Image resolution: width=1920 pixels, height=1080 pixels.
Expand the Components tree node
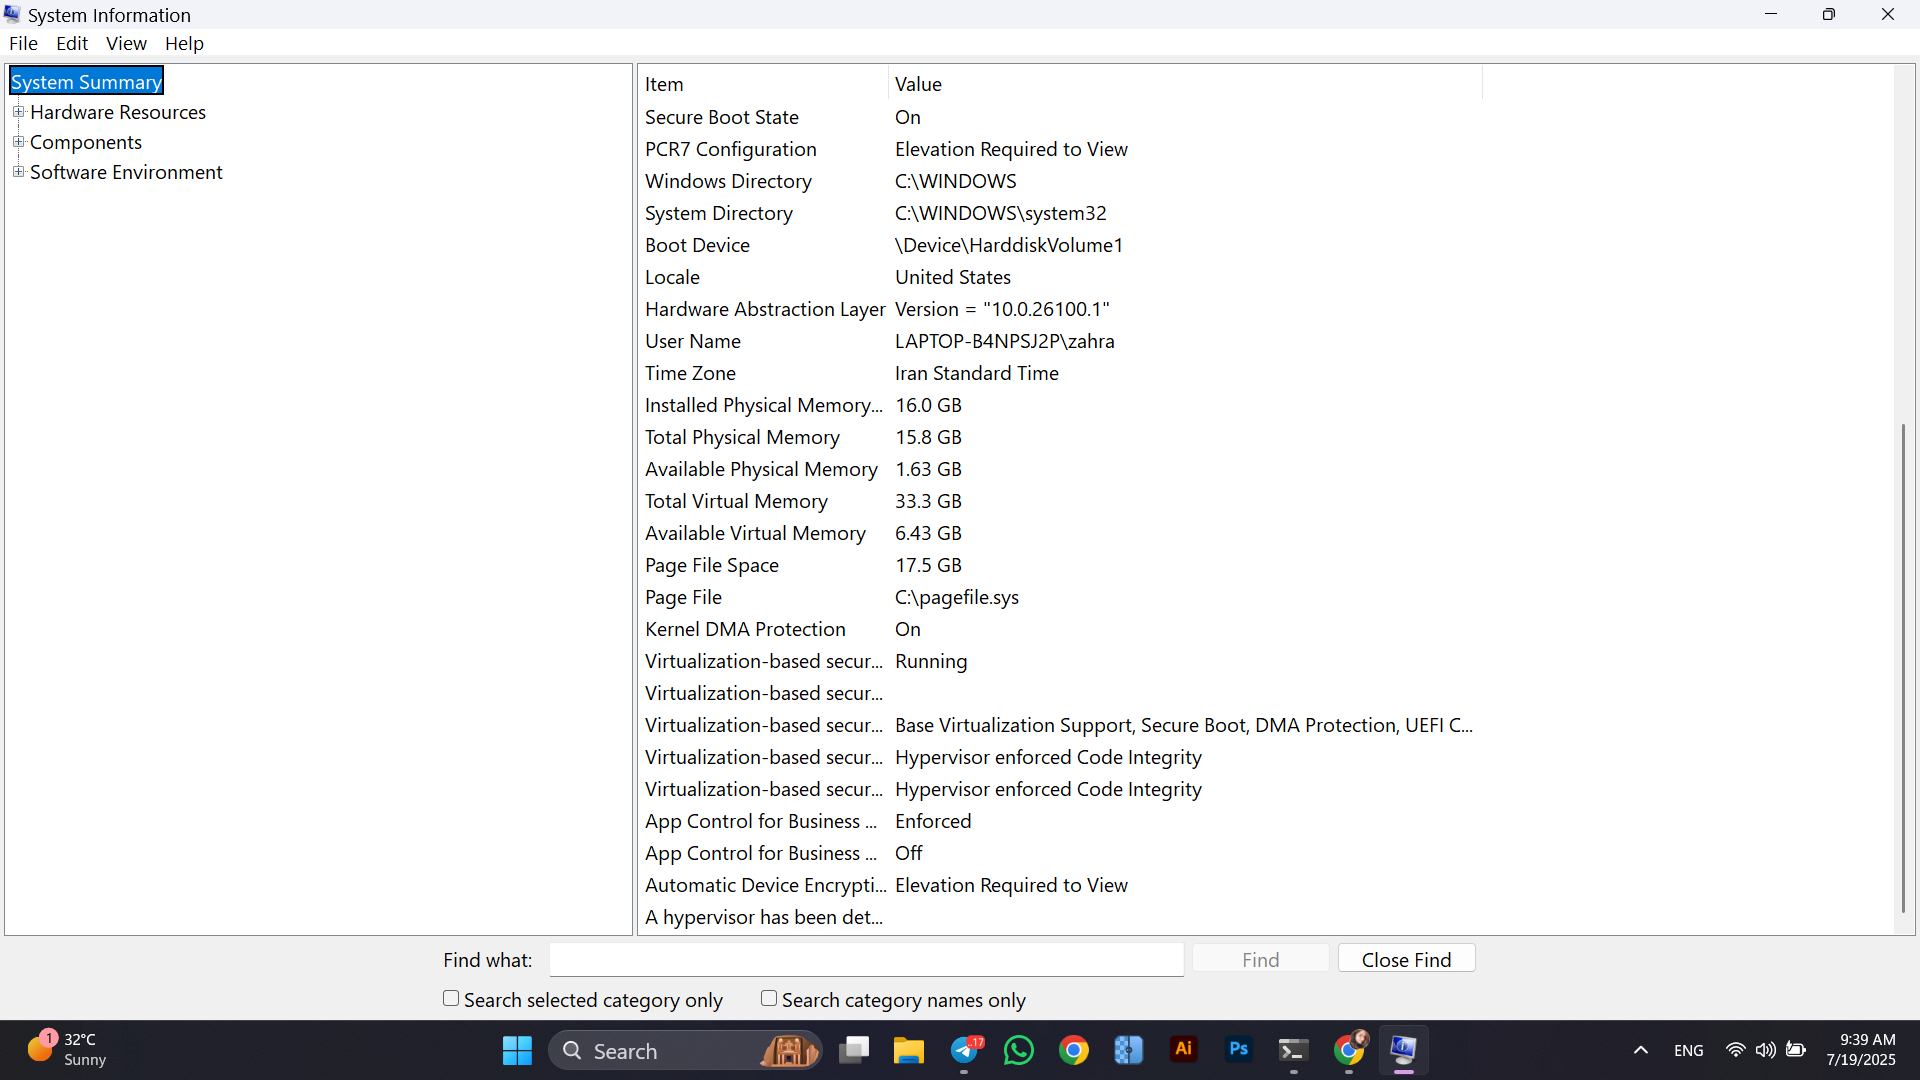pos(18,142)
